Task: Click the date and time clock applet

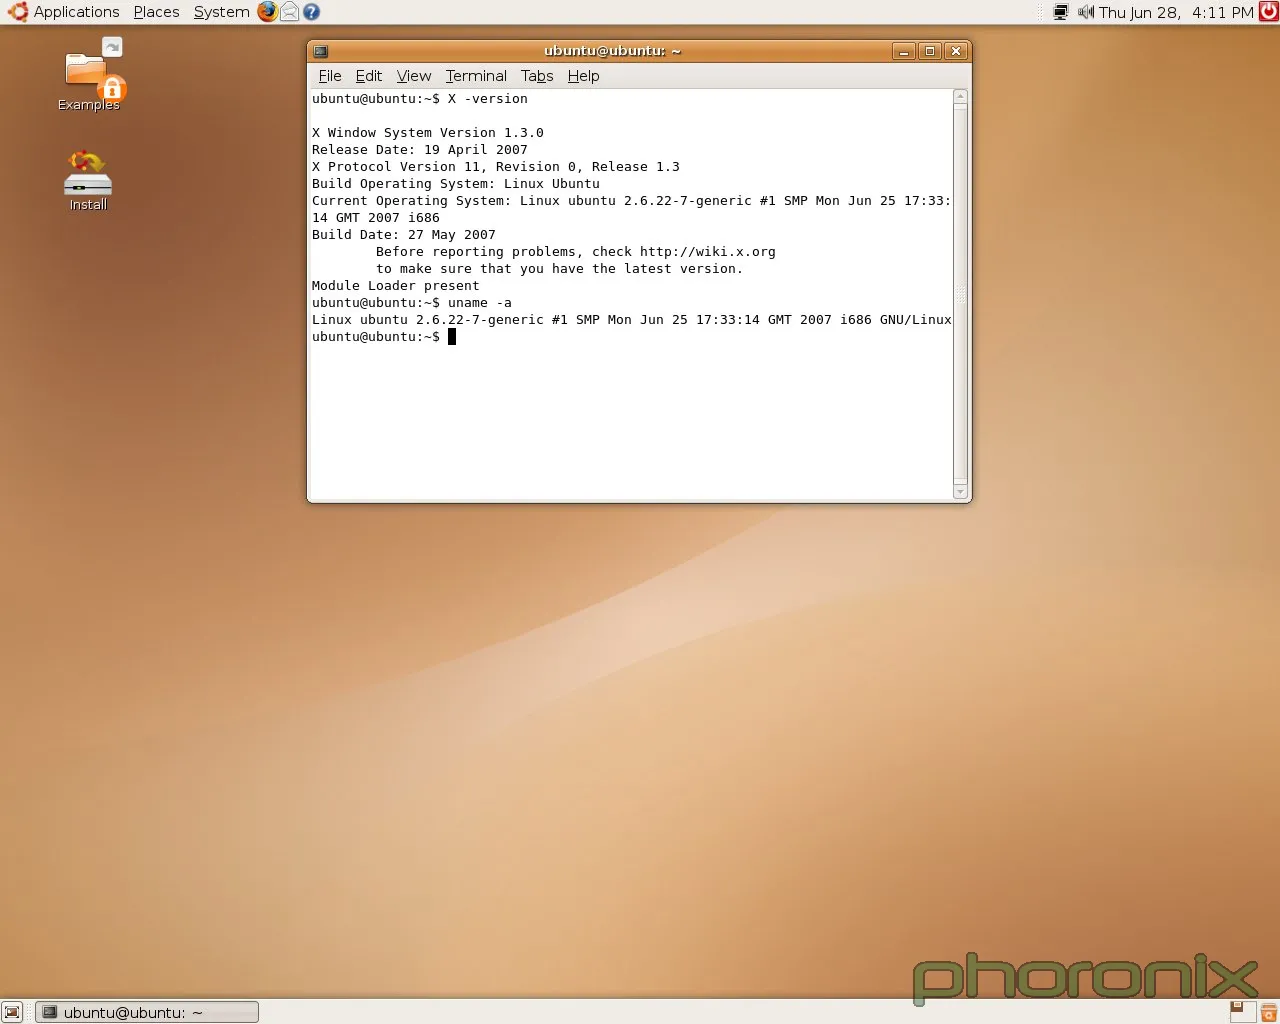Action: pos(1176,12)
